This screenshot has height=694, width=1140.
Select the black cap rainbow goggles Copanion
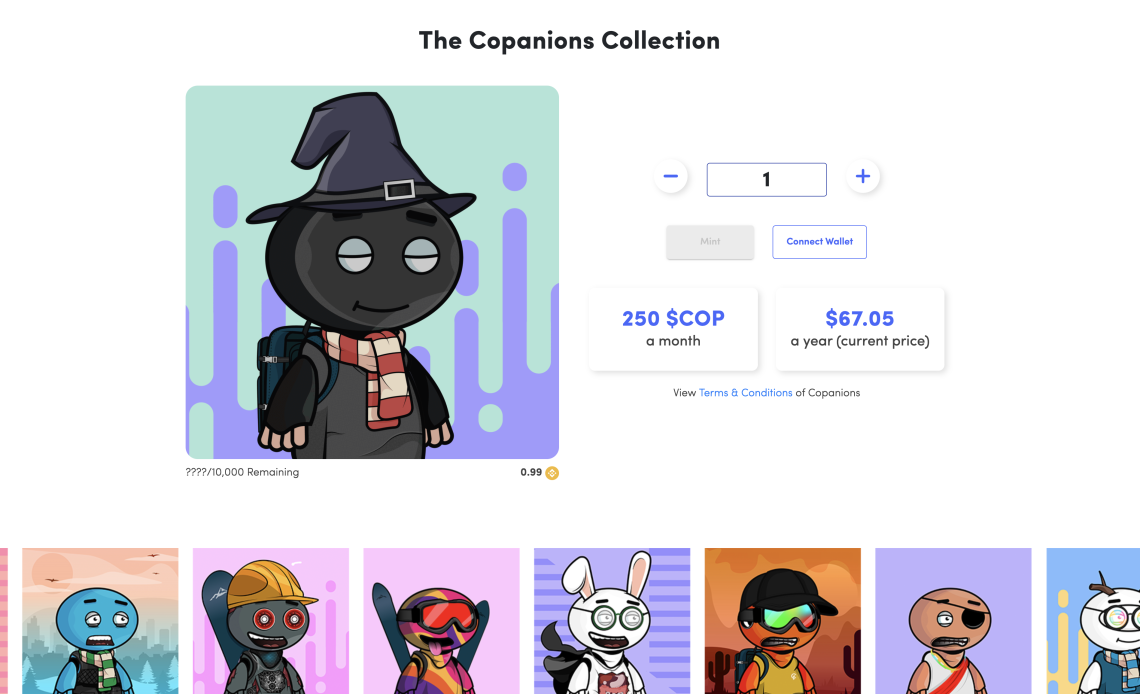[782, 621]
